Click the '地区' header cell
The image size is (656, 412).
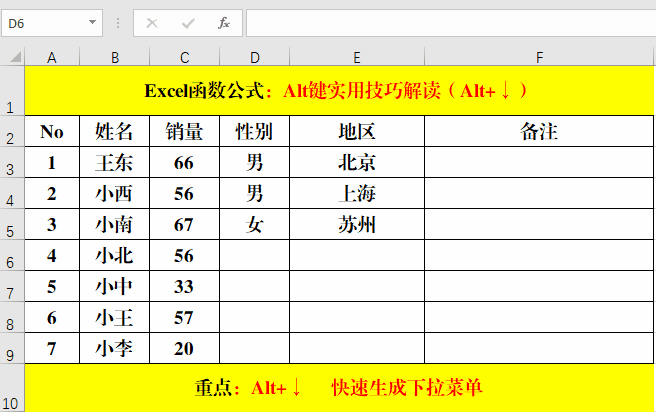pos(357,131)
